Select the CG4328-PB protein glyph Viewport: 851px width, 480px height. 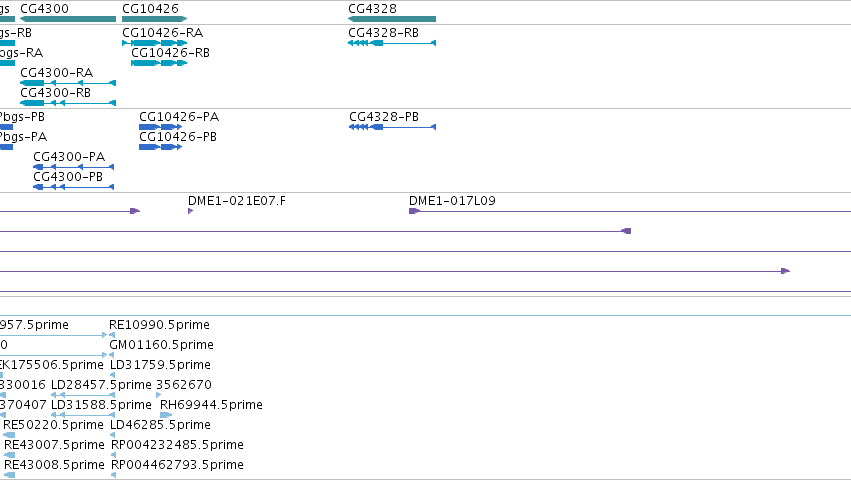[x=392, y=127]
